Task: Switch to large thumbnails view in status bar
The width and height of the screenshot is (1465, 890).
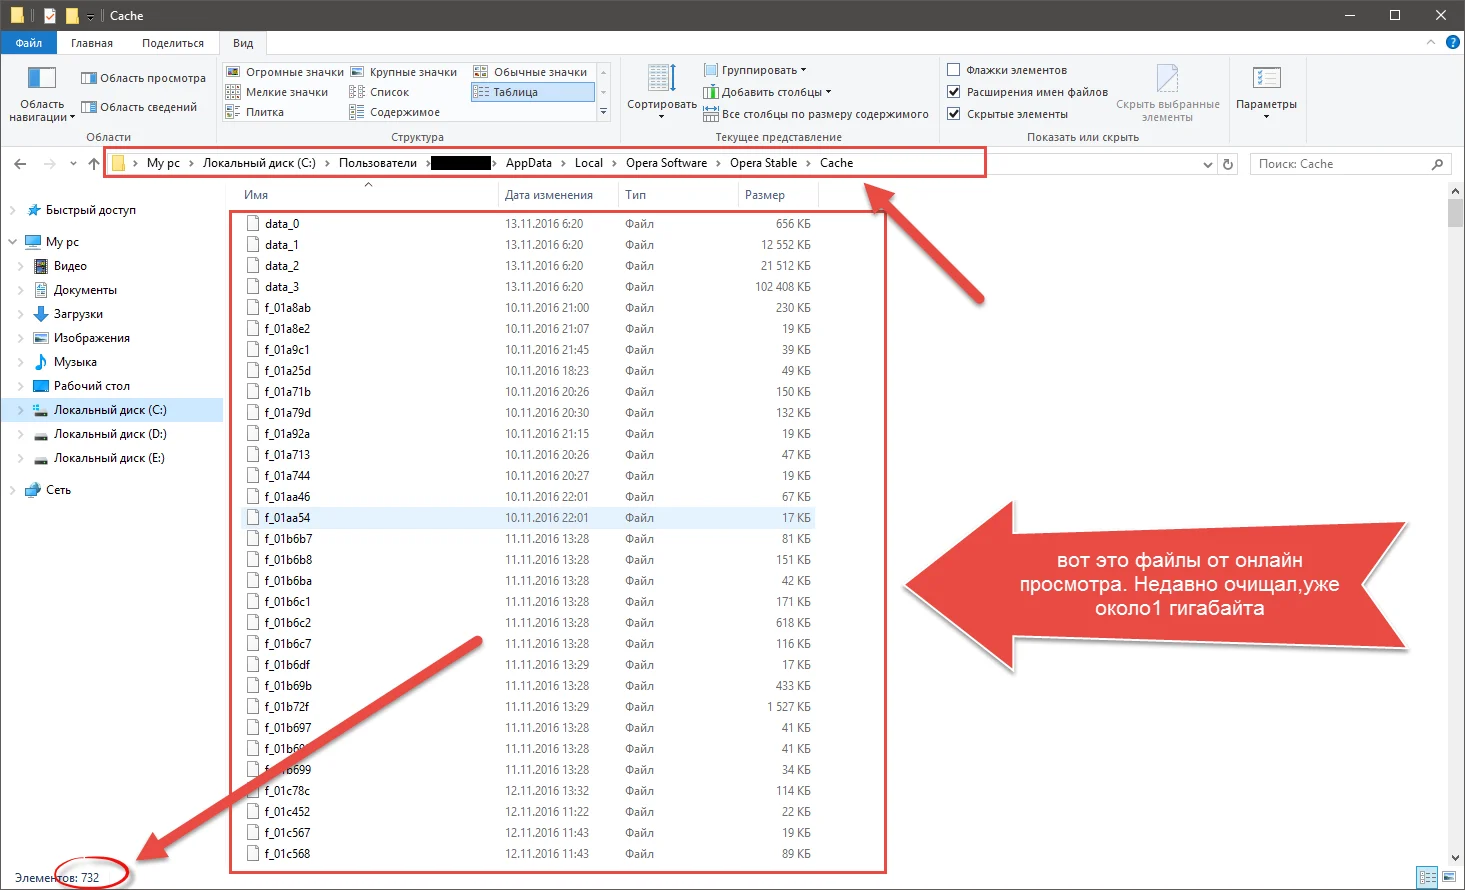Action: tap(1450, 877)
